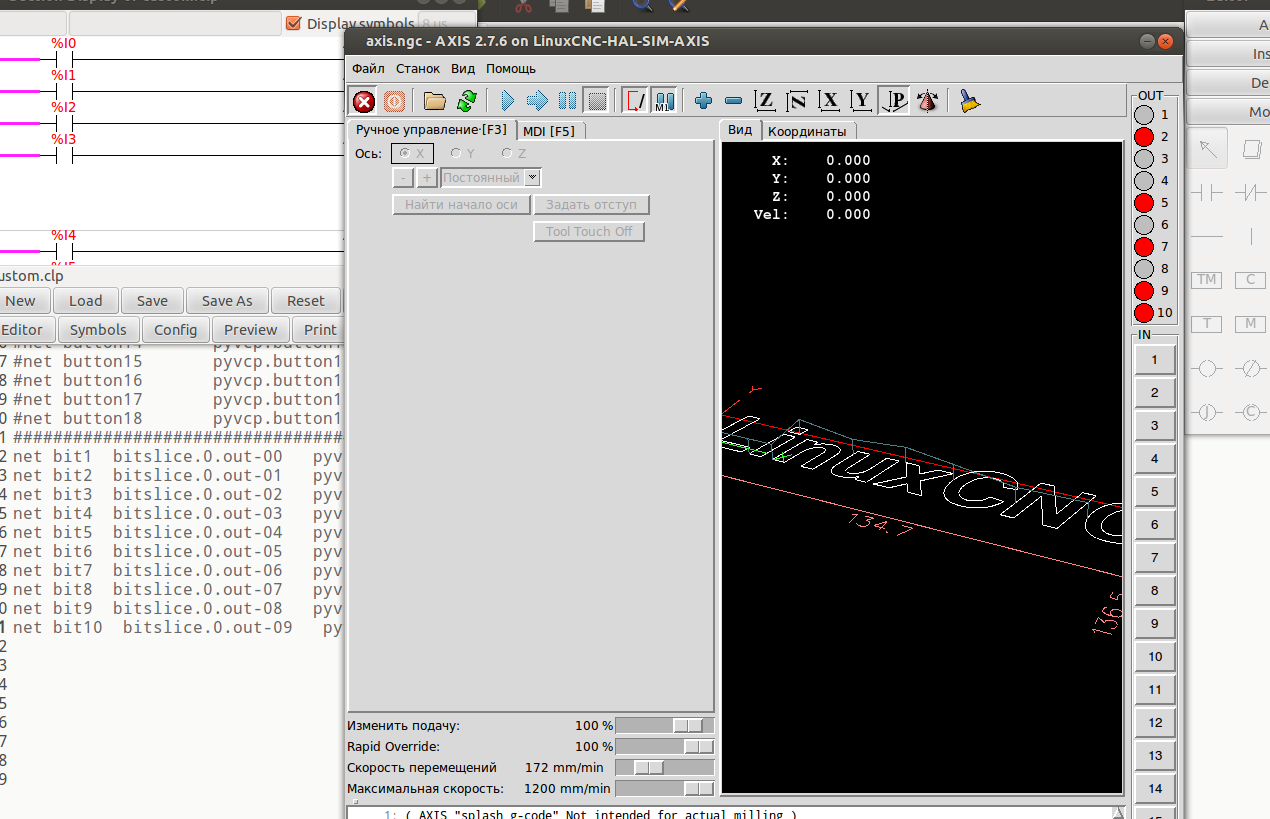Toggle the Display symbols checkbox
The width and height of the screenshot is (1270, 819).
293,23
